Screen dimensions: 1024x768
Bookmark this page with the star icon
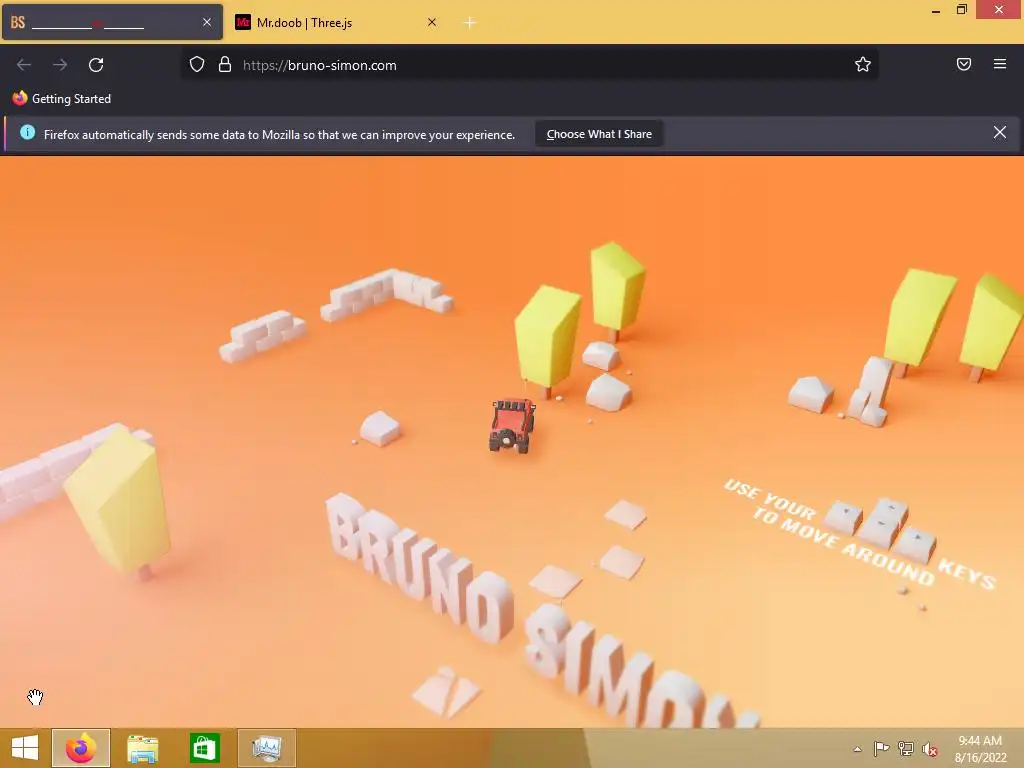click(x=863, y=65)
